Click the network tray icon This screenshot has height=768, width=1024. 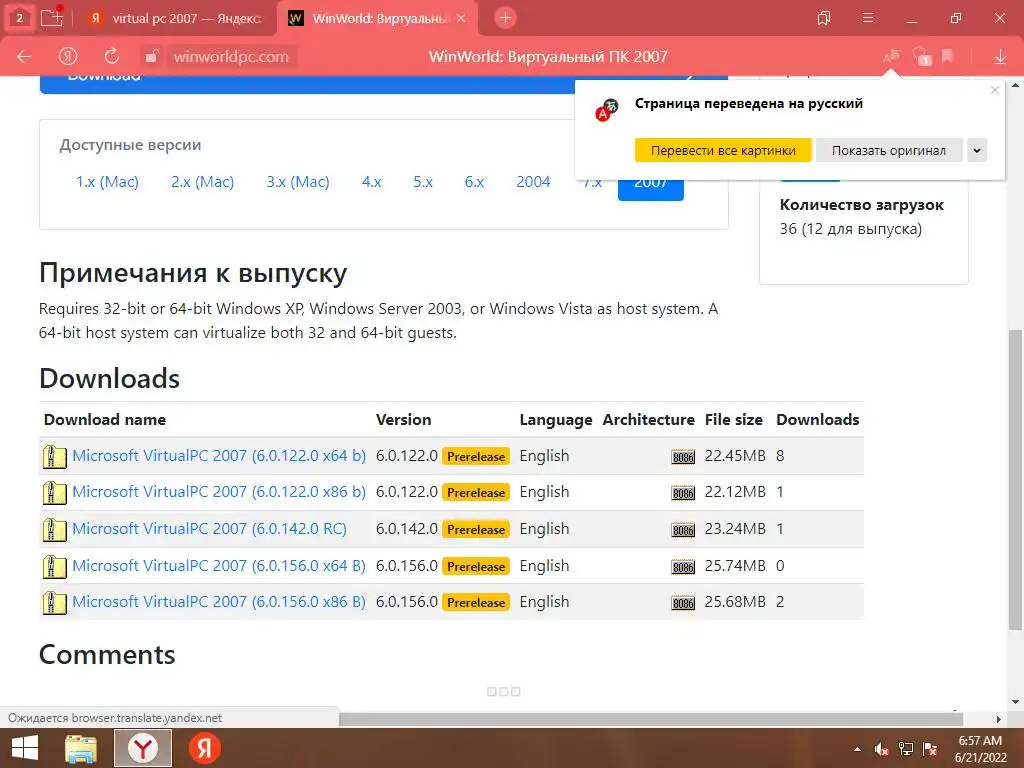905,749
